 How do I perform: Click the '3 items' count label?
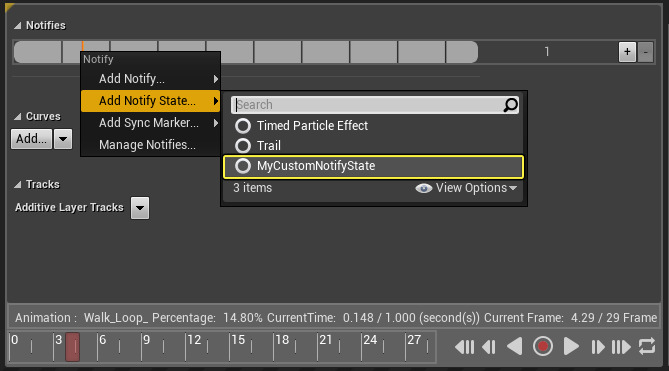tap(253, 188)
